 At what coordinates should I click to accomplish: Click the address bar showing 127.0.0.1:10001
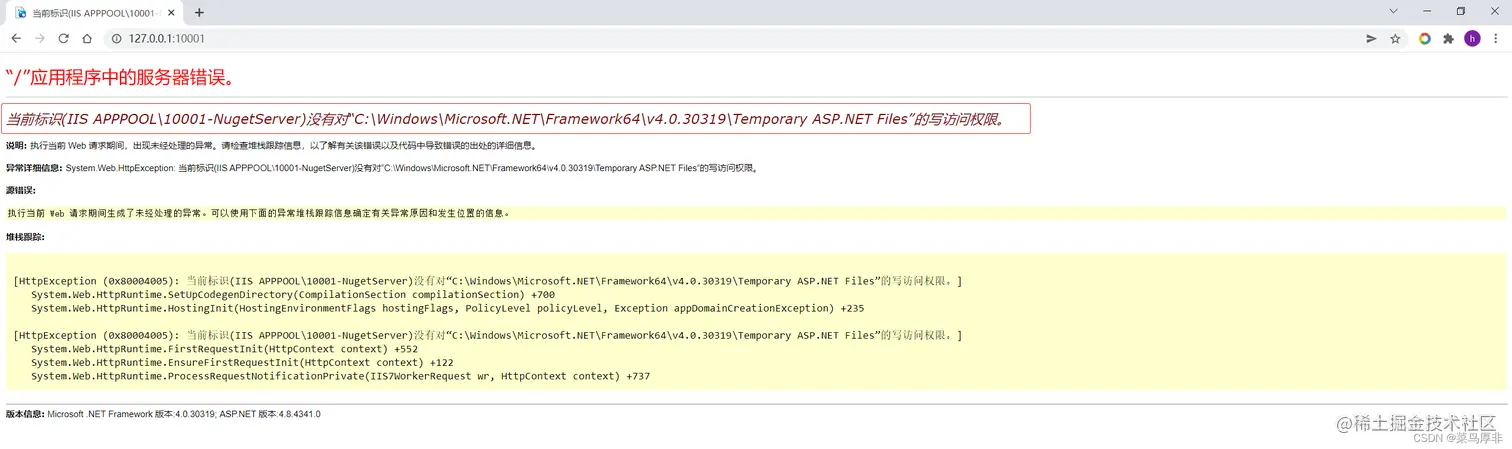pos(730,39)
